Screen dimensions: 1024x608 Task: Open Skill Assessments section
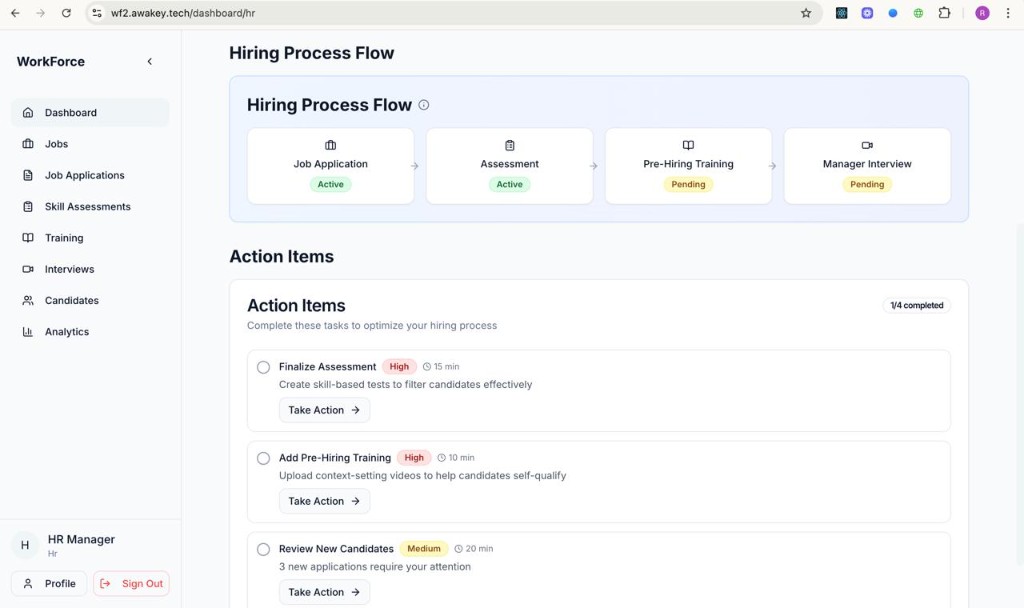90,206
